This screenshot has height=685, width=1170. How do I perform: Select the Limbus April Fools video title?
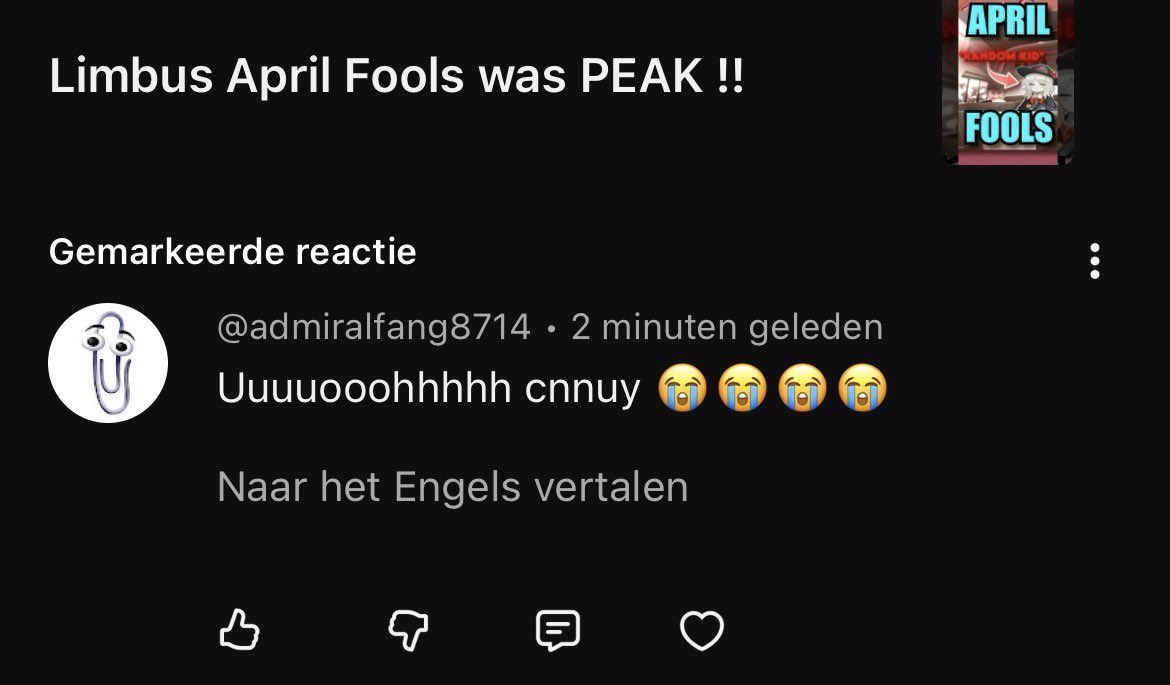point(396,75)
